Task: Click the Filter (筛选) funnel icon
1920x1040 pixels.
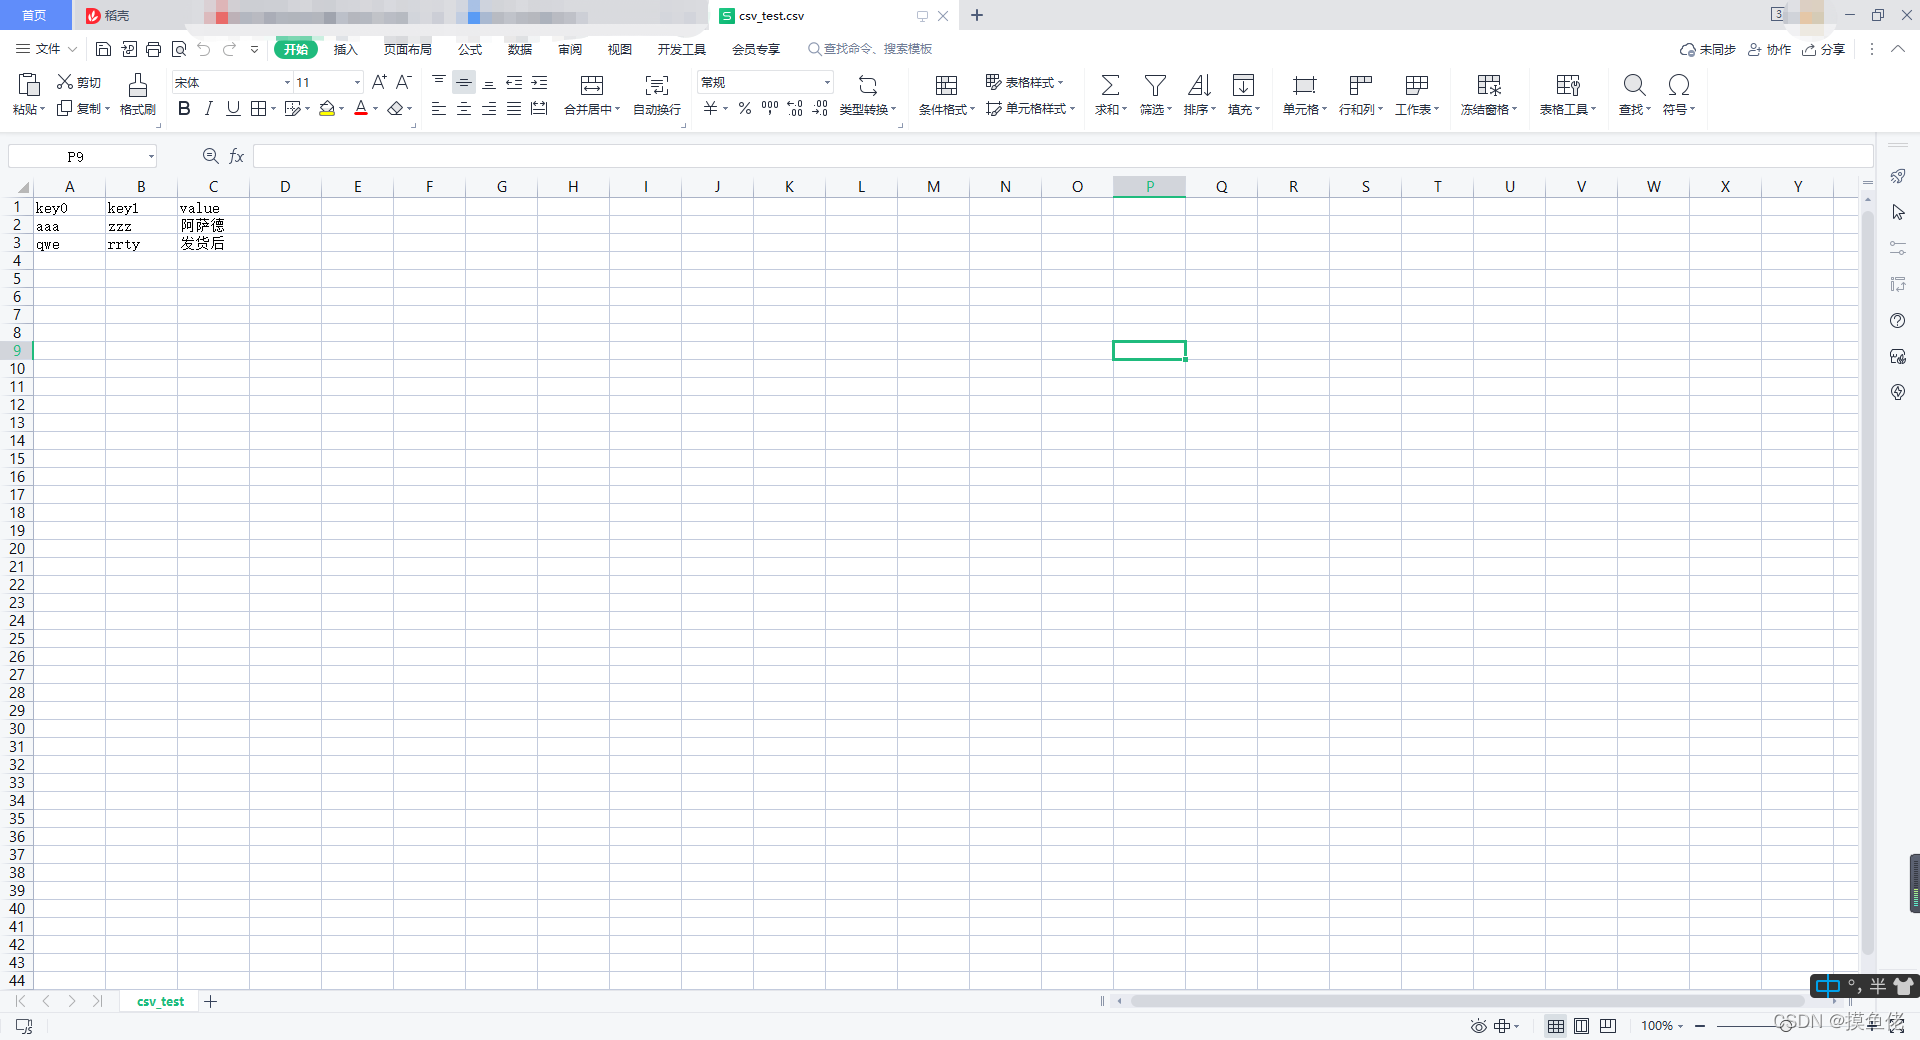Action: pyautogui.click(x=1155, y=85)
